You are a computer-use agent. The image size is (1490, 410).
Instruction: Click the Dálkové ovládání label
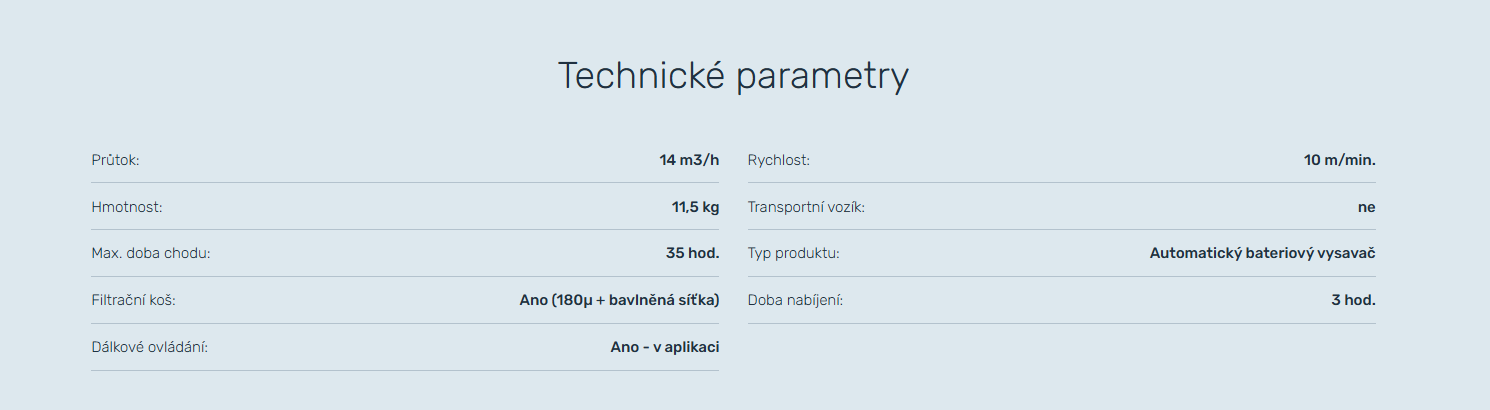point(149,347)
